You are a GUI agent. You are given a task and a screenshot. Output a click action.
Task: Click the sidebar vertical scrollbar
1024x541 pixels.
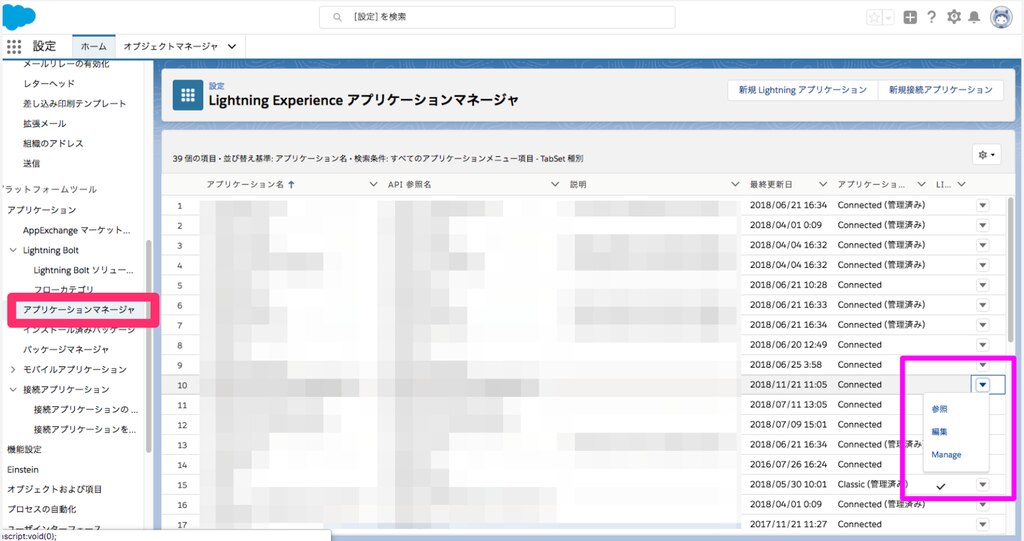(x=149, y=346)
